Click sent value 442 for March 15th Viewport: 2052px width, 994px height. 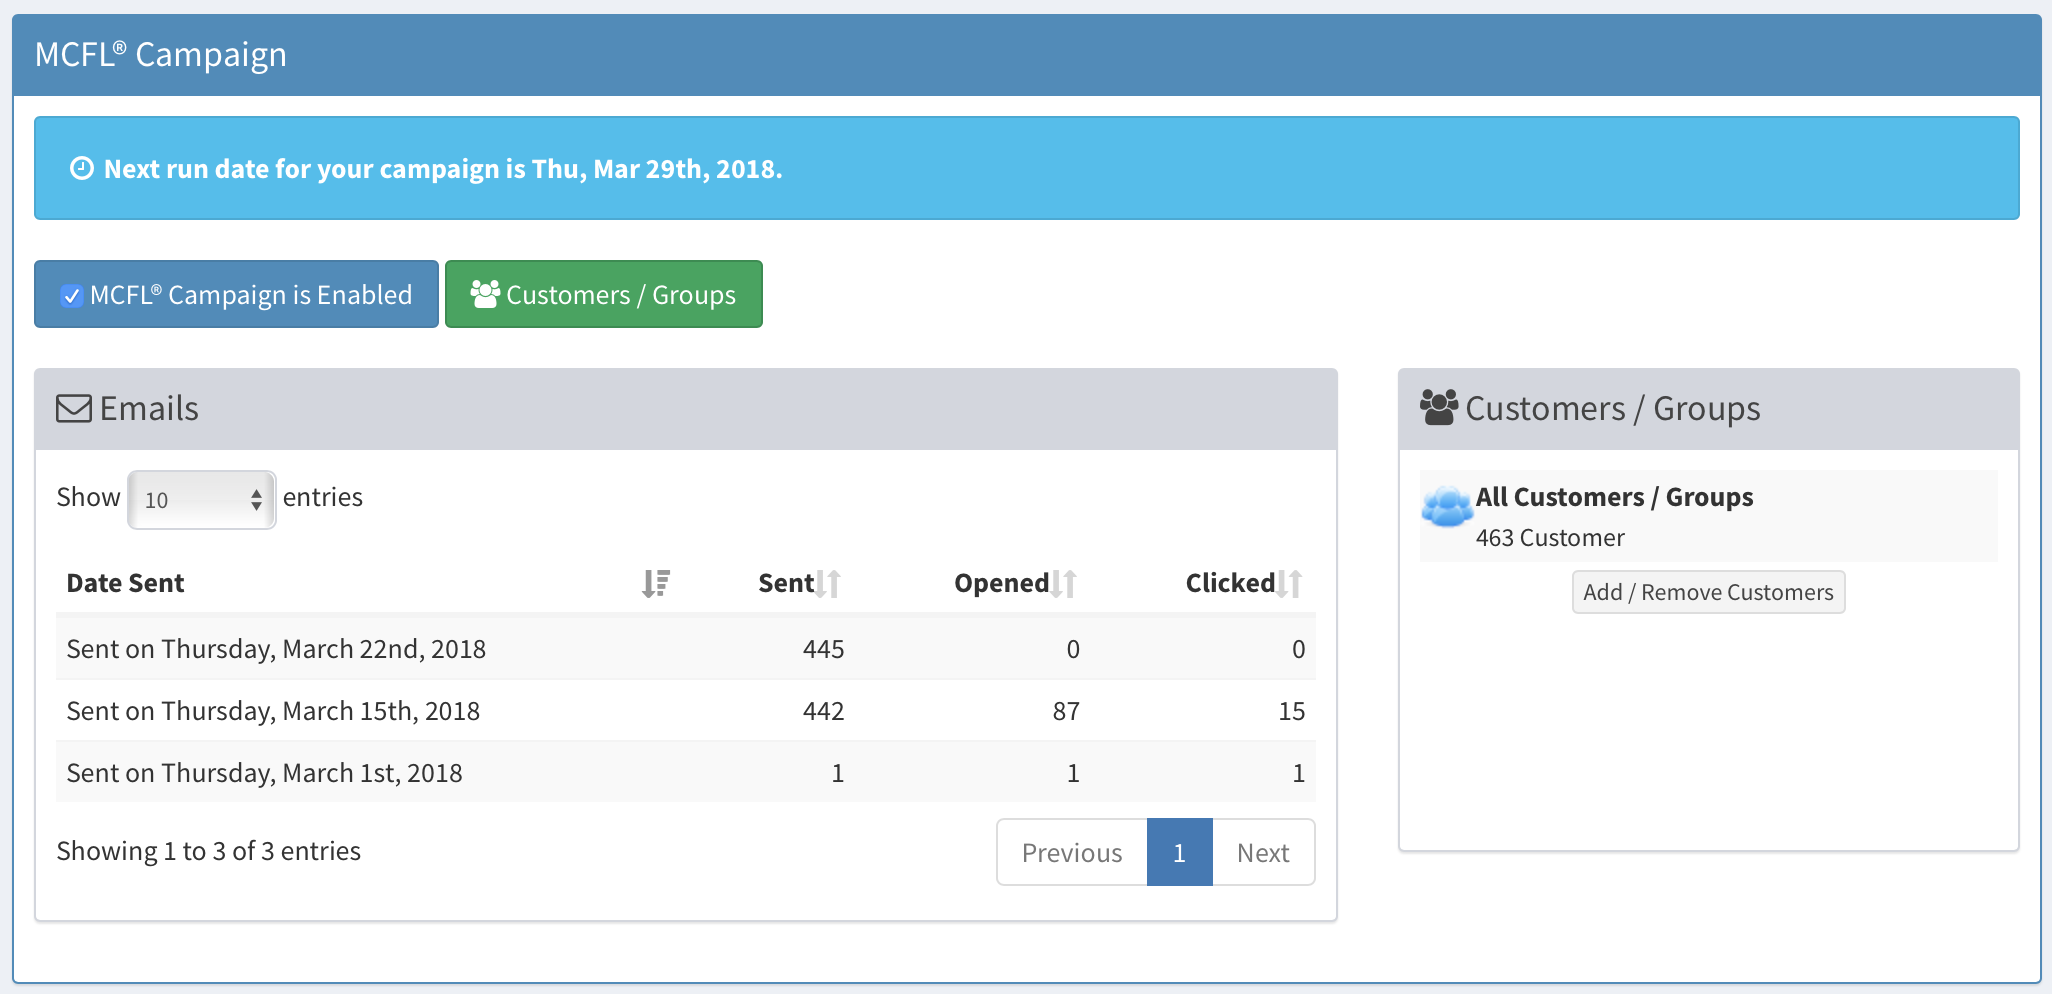click(823, 711)
